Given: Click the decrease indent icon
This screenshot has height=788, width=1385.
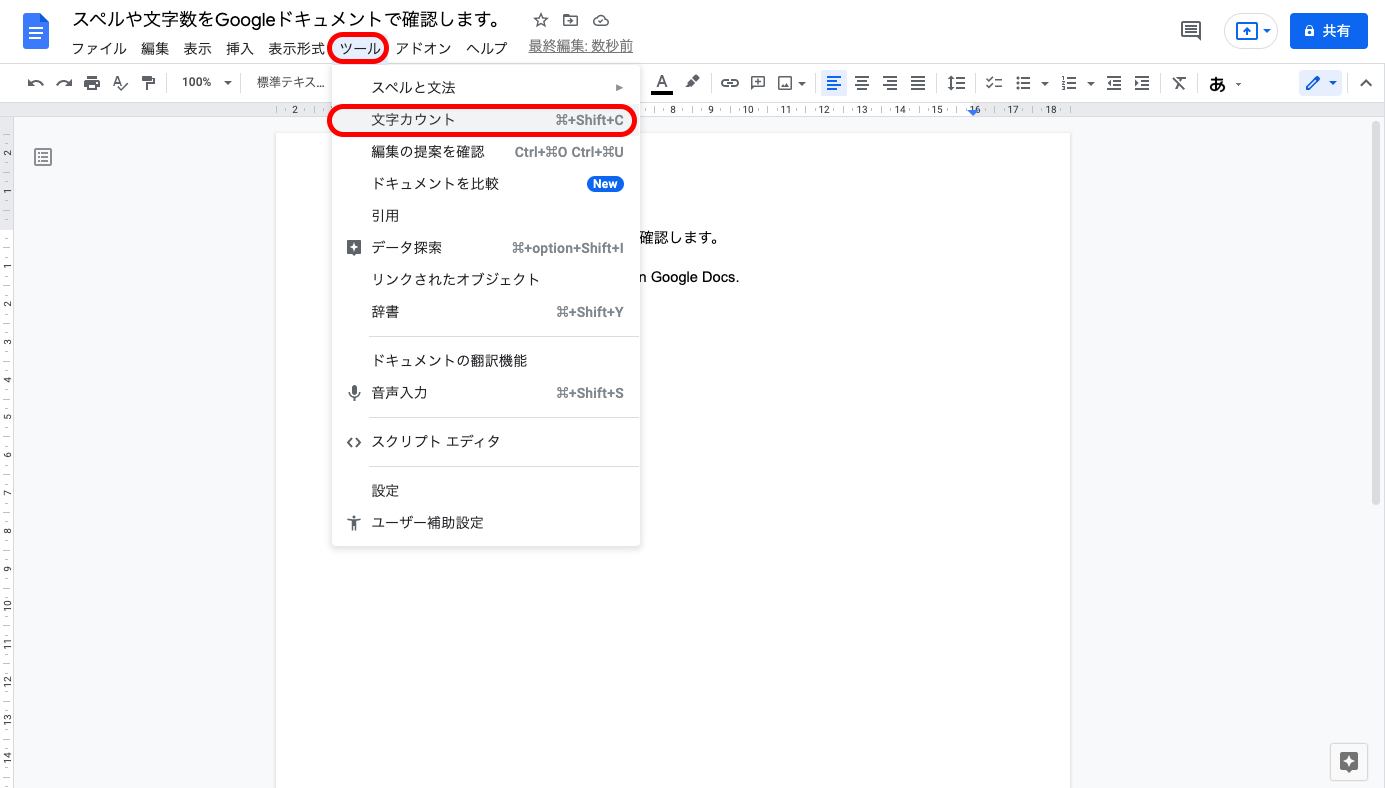Looking at the screenshot, I should click(1114, 83).
